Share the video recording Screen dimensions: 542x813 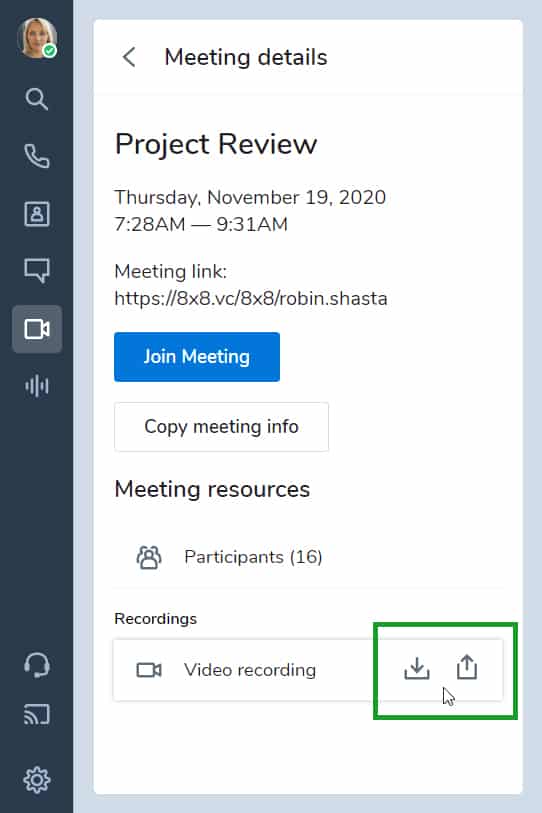tap(467, 667)
